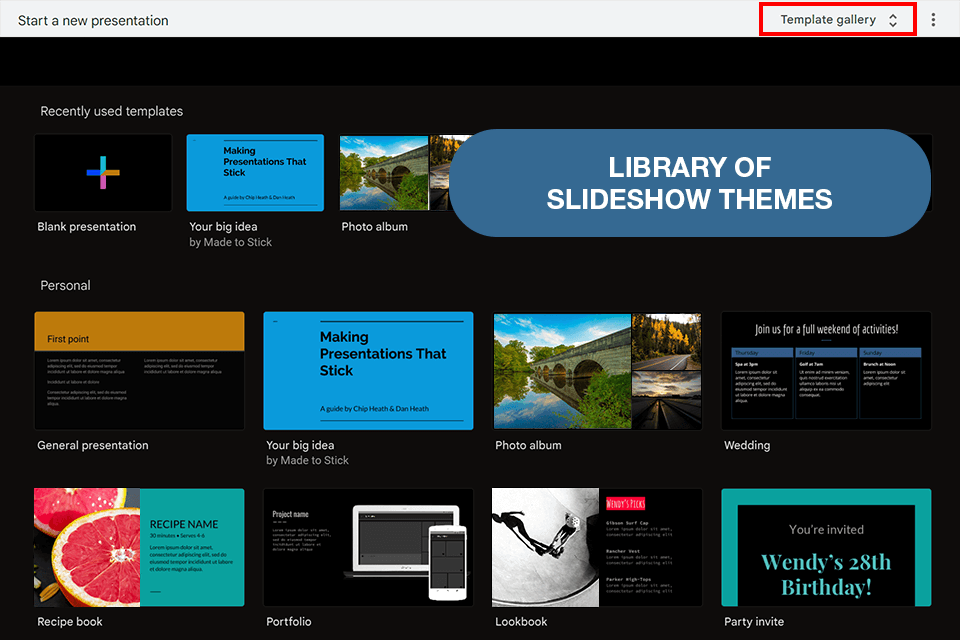Click the Blank presentation label
Image resolution: width=960 pixels, height=640 pixels.
tap(86, 227)
